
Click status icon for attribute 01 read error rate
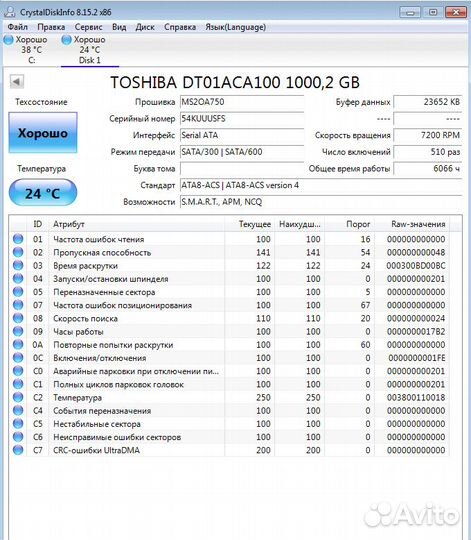click(x=18, y=239)
